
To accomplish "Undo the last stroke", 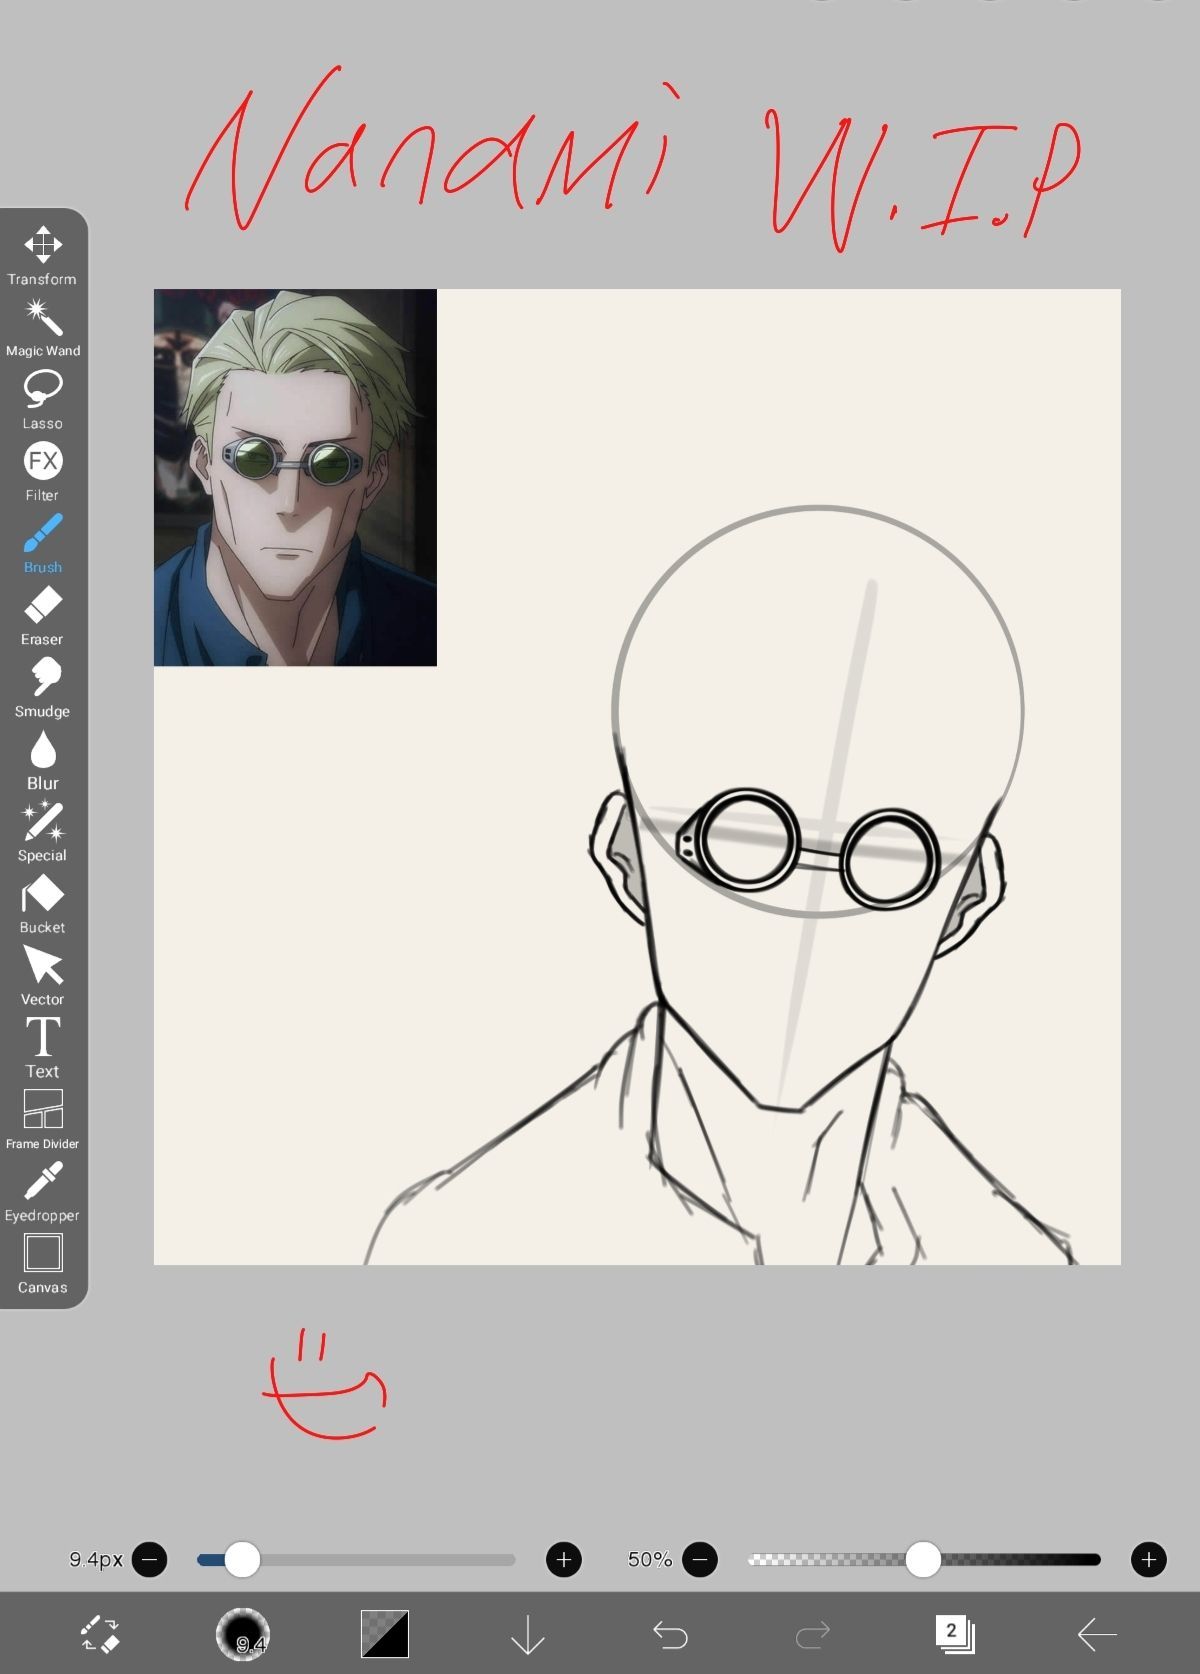I will 670,1634.
